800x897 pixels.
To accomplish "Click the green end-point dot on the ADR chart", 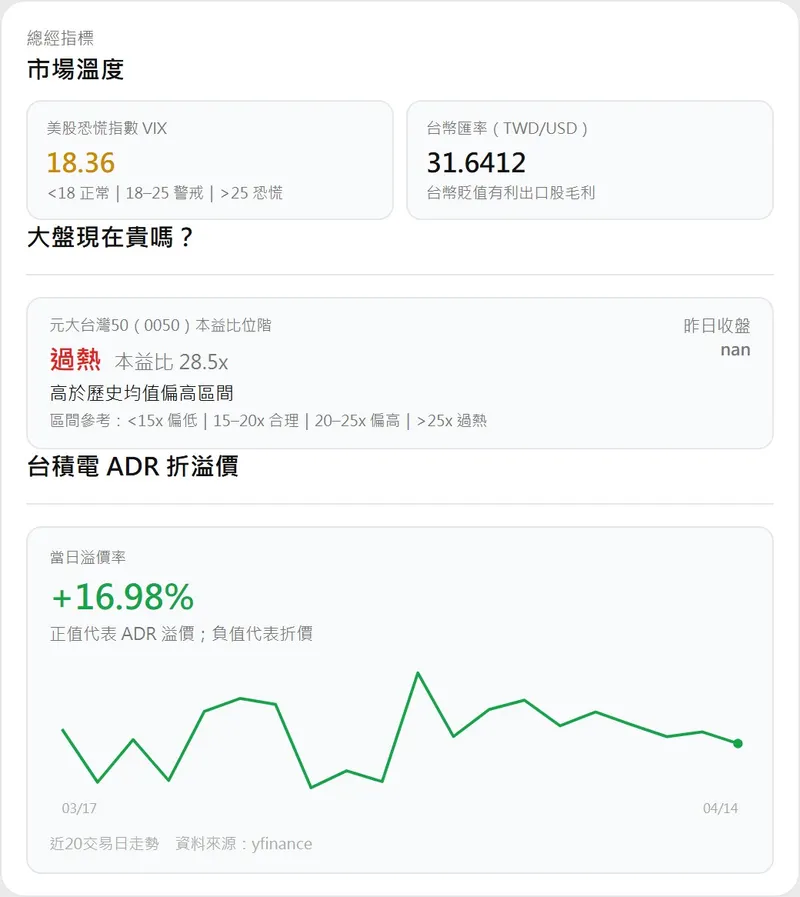I will point(738,743).
